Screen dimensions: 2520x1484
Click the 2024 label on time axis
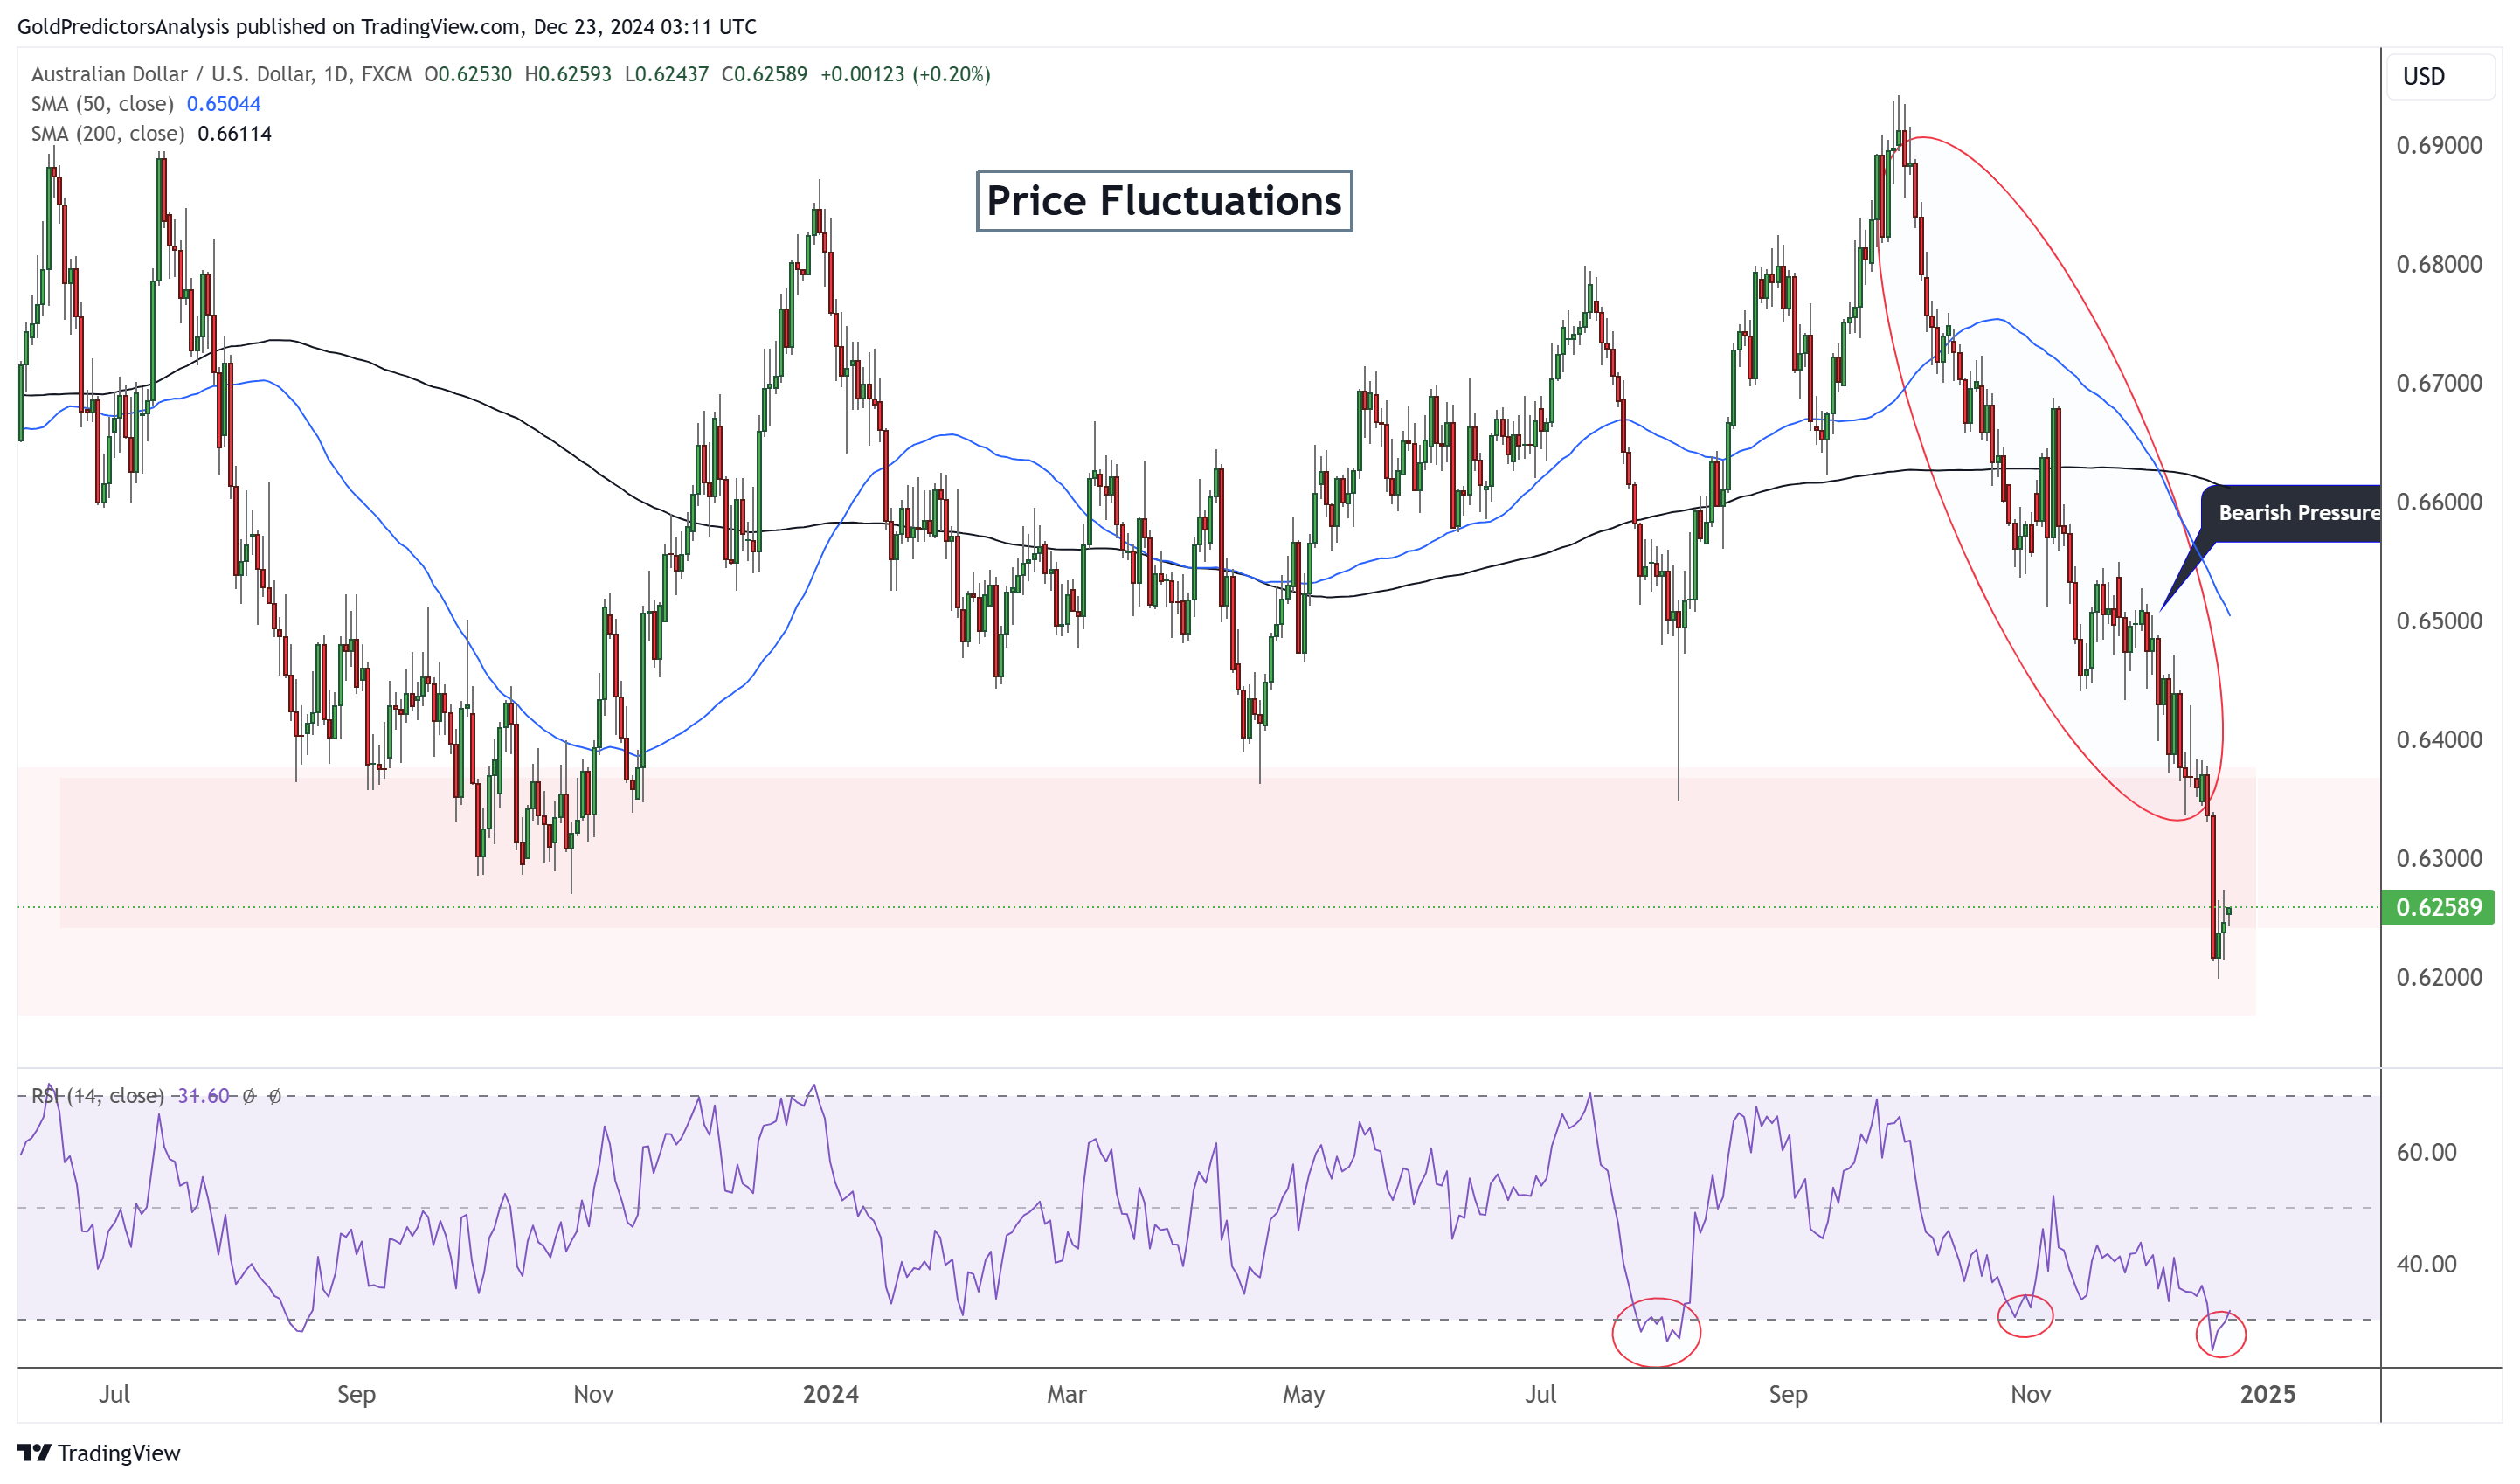(830, 1394)
